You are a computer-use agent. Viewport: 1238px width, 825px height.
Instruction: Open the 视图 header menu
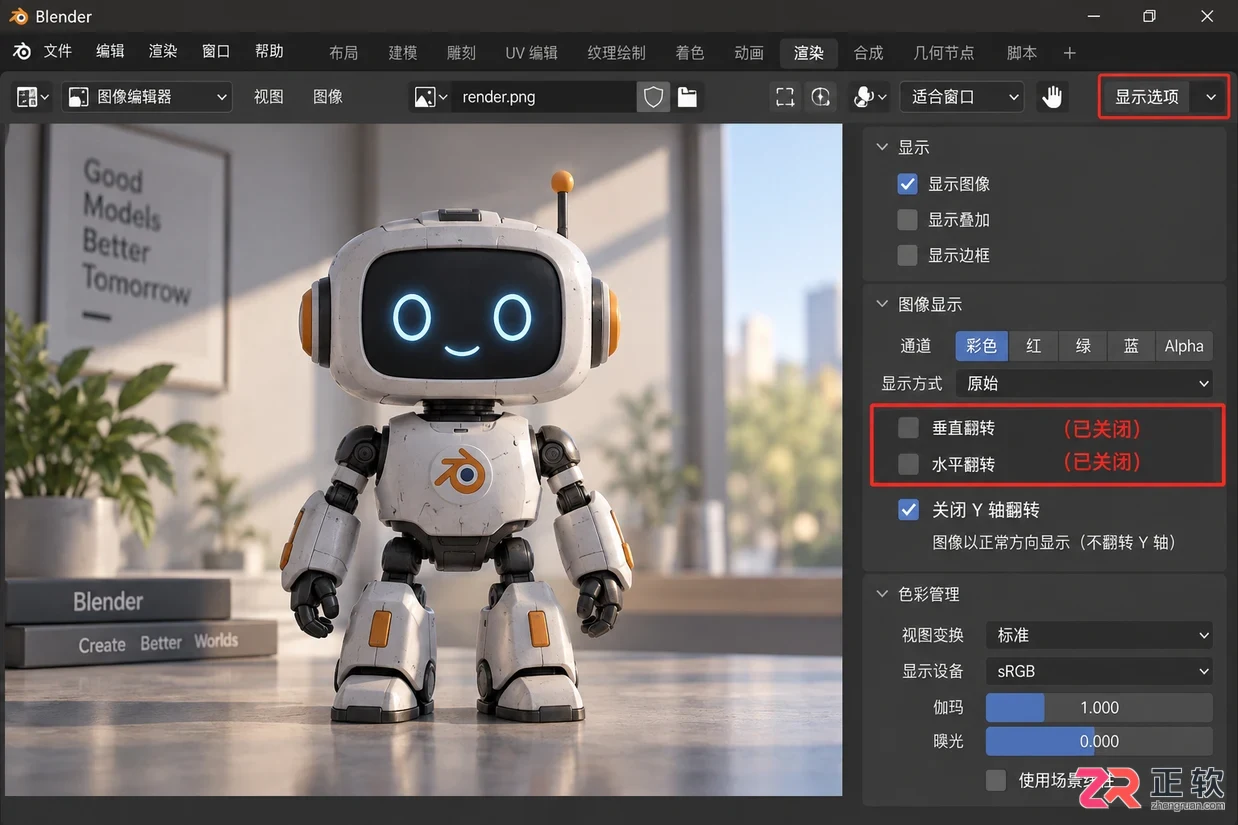click(269, 97)
